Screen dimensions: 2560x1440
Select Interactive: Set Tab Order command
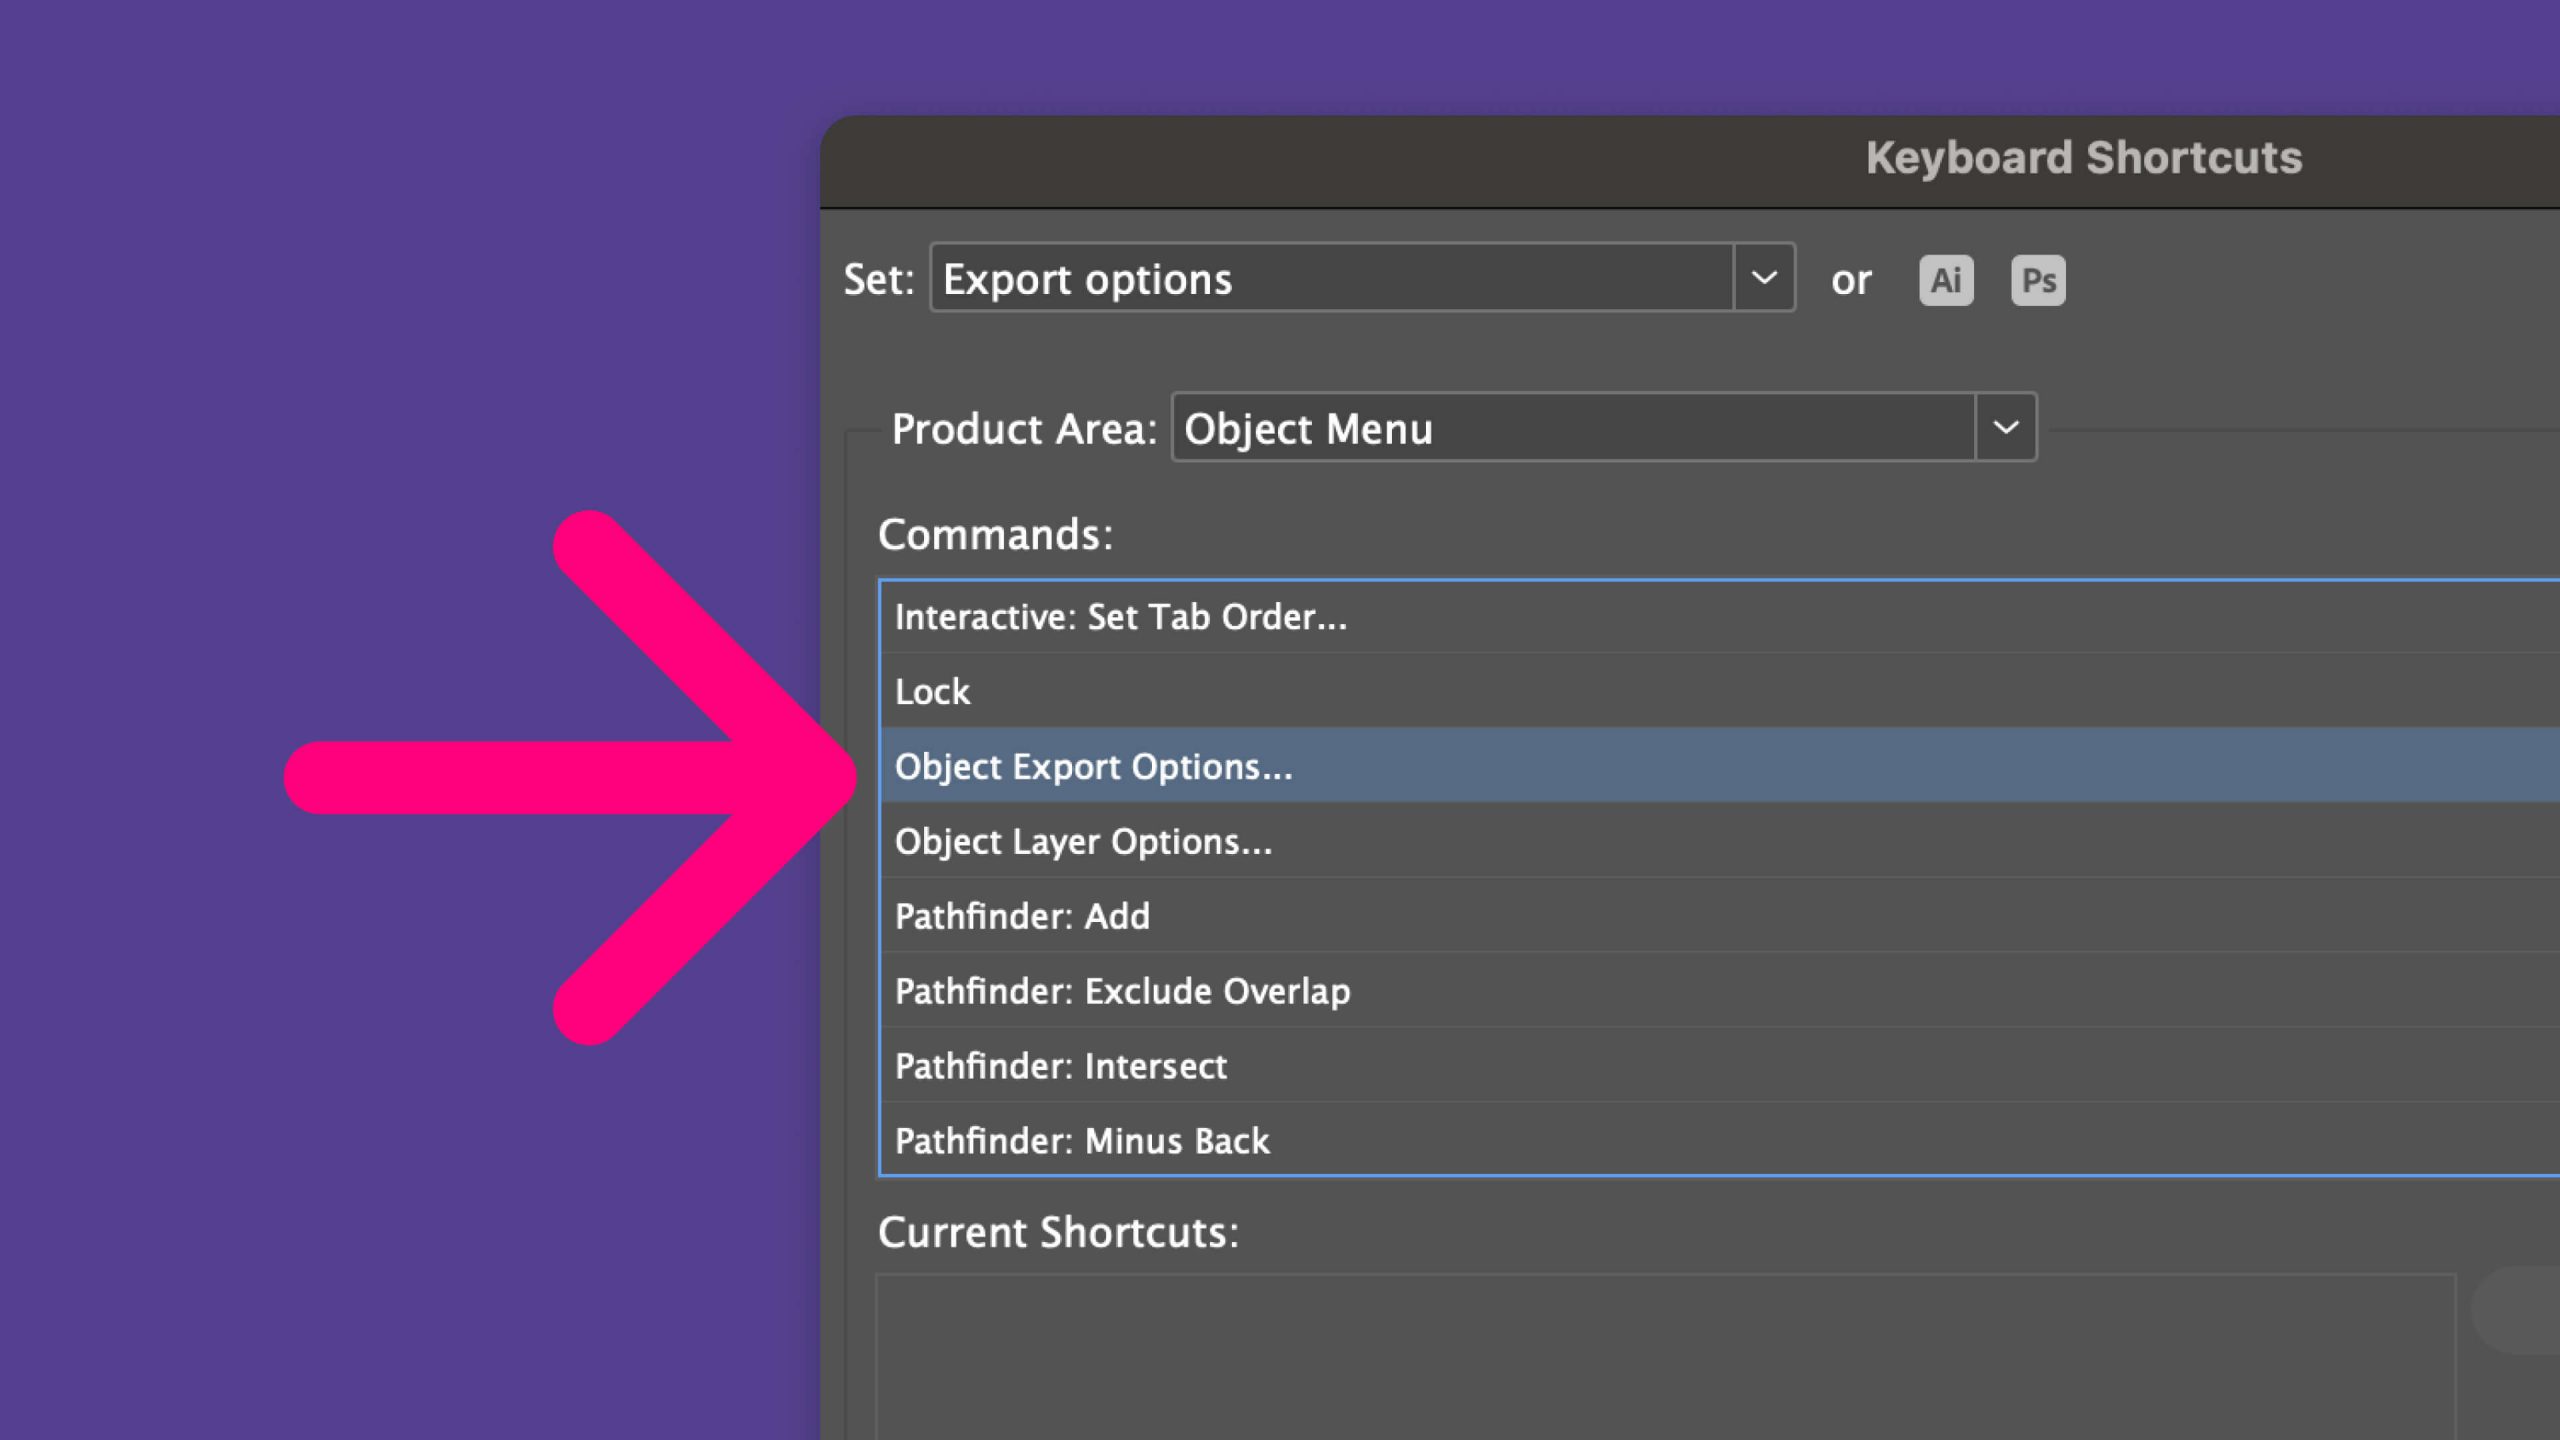1120,617
